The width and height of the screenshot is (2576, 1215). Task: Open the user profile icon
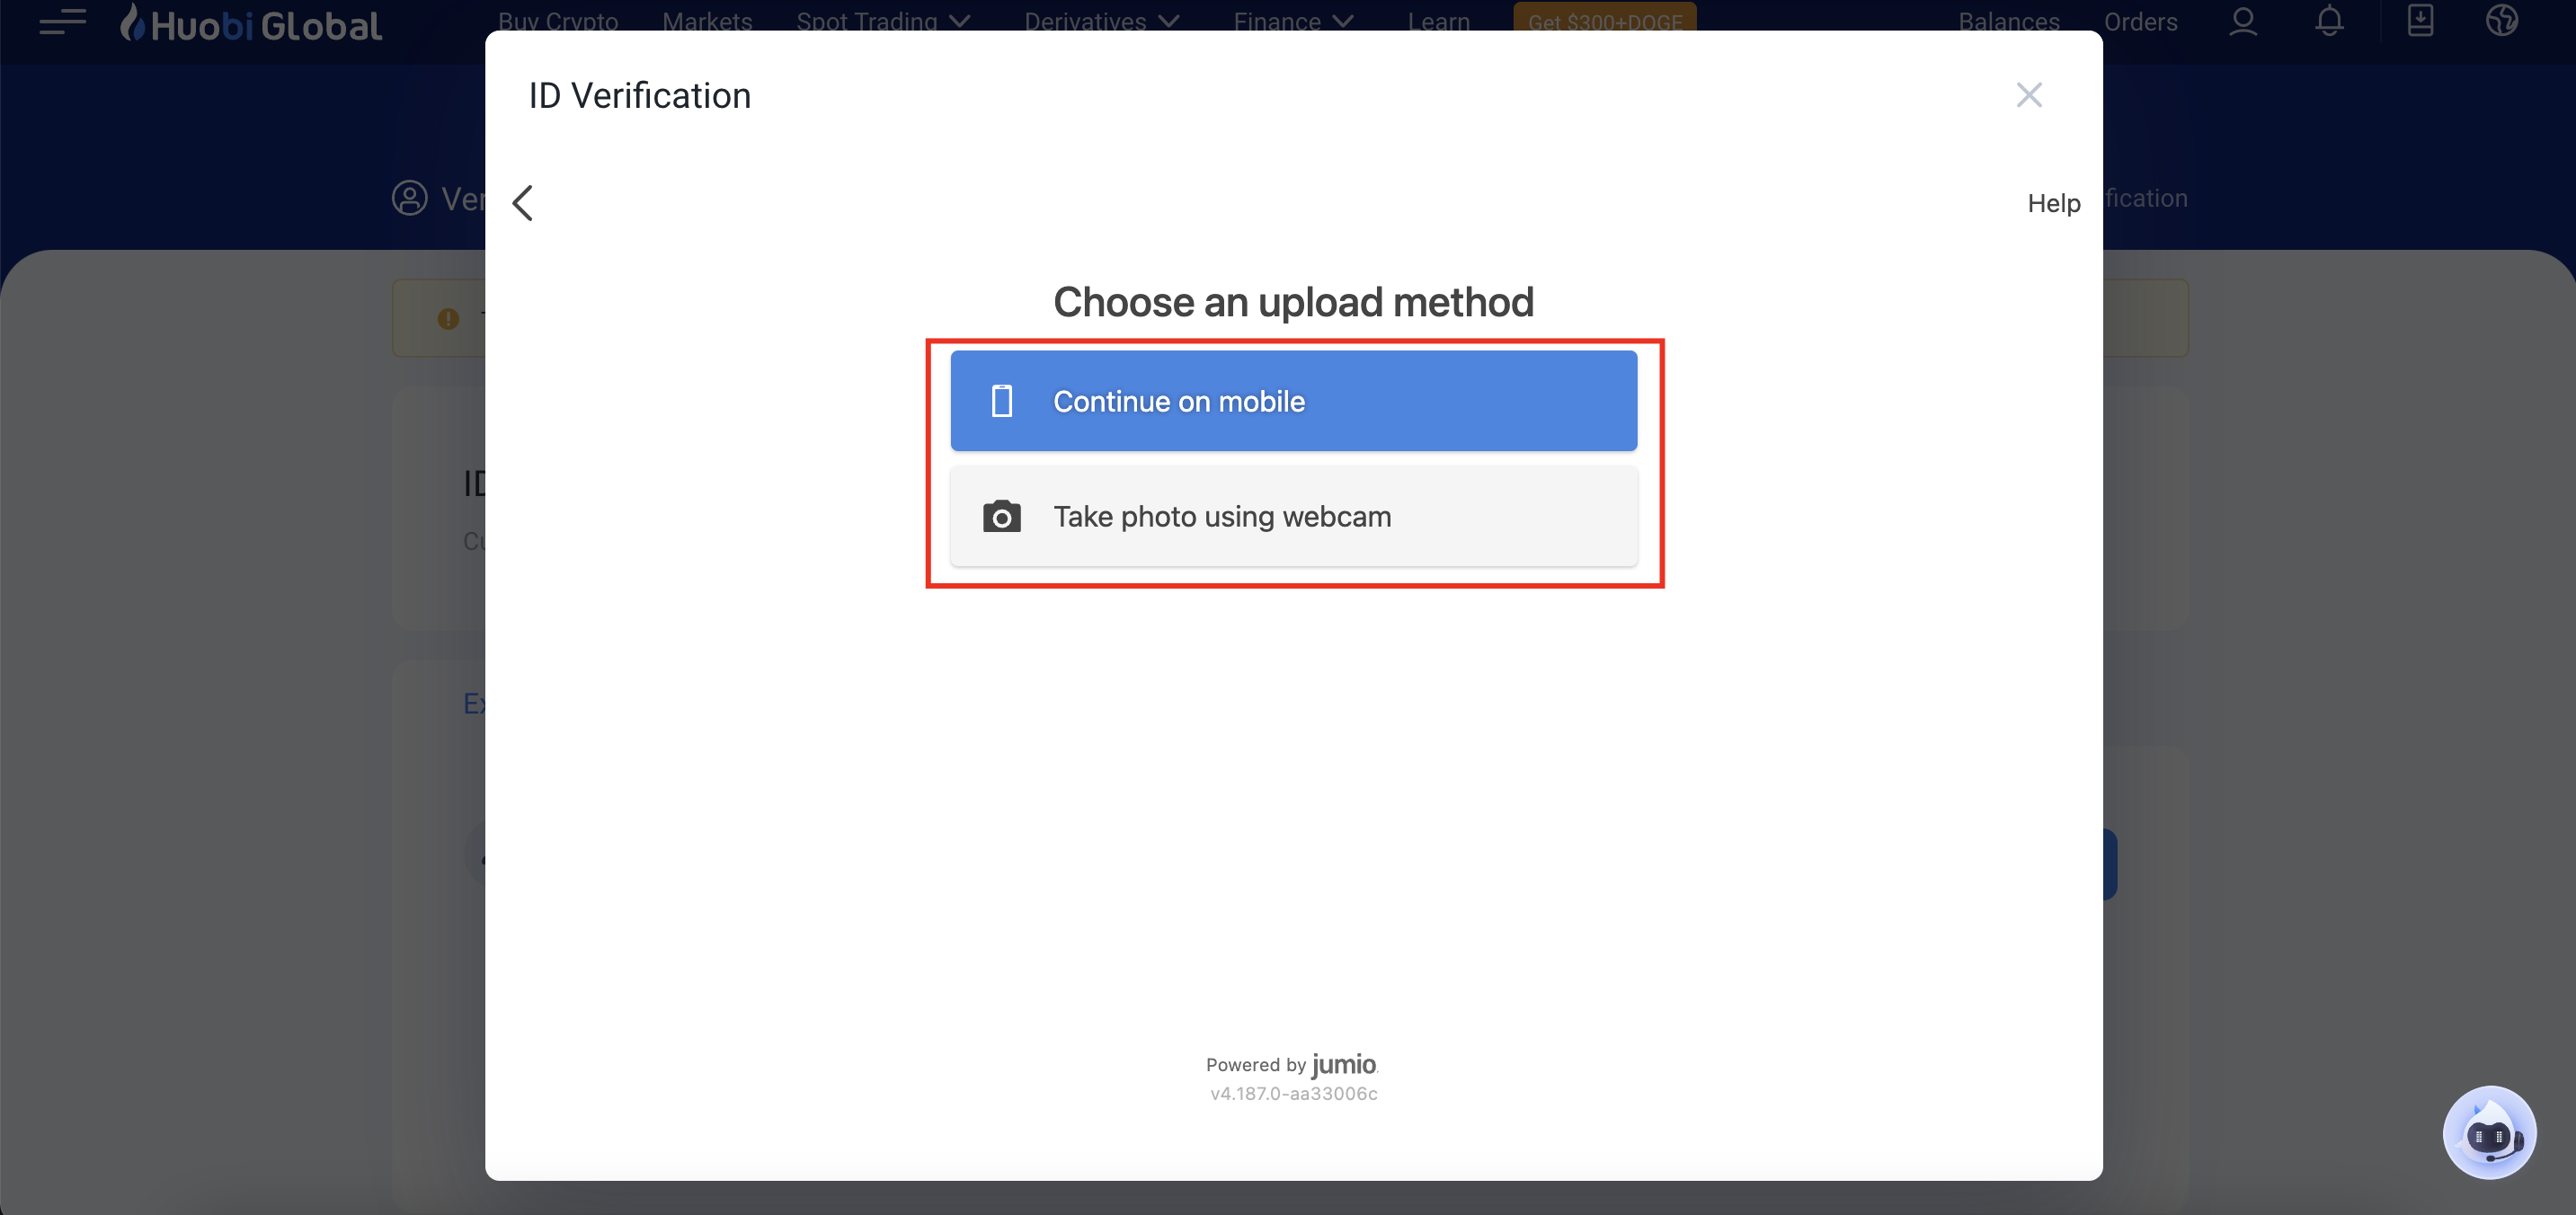(2243, 21)
